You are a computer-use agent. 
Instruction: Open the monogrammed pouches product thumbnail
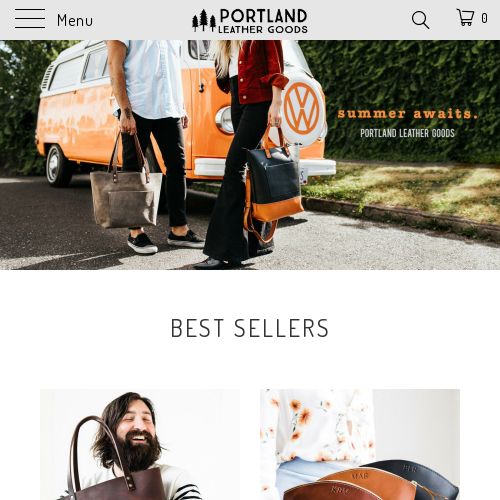(360, 444)
